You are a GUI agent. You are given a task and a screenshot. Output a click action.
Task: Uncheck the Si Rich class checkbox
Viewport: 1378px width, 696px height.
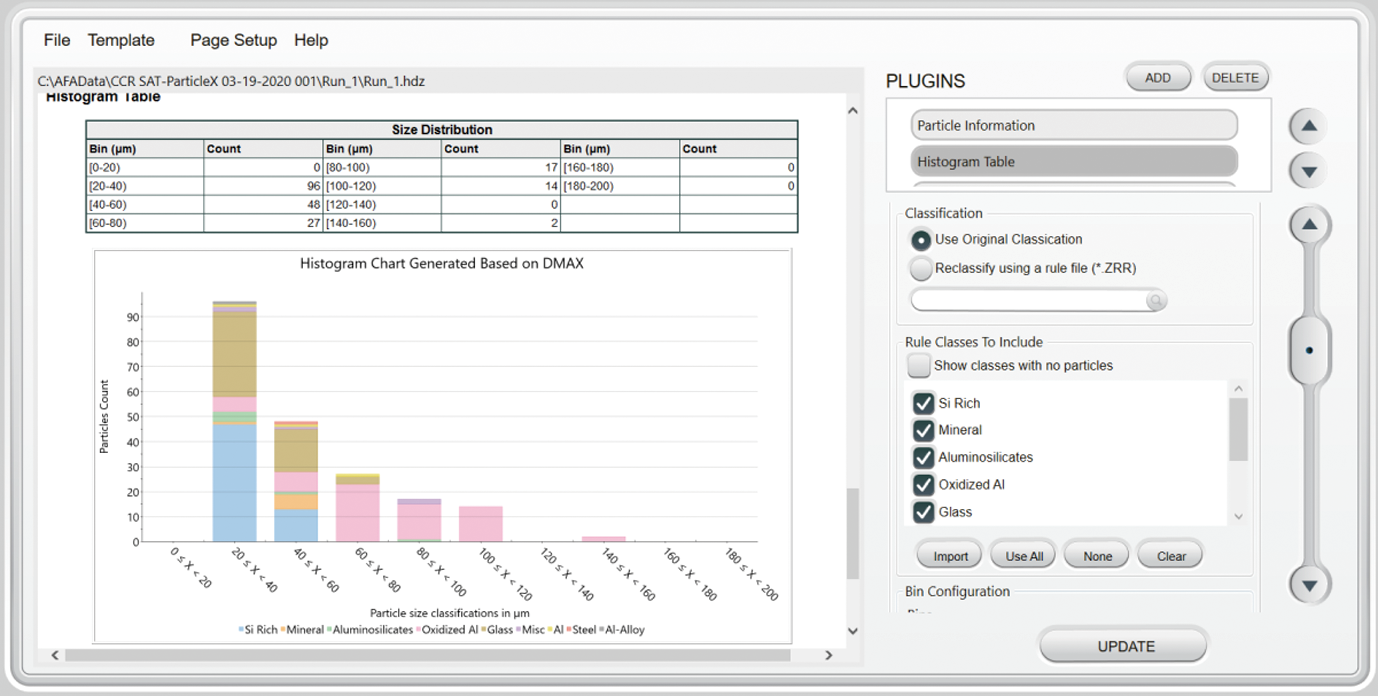(x=923, y=403)
